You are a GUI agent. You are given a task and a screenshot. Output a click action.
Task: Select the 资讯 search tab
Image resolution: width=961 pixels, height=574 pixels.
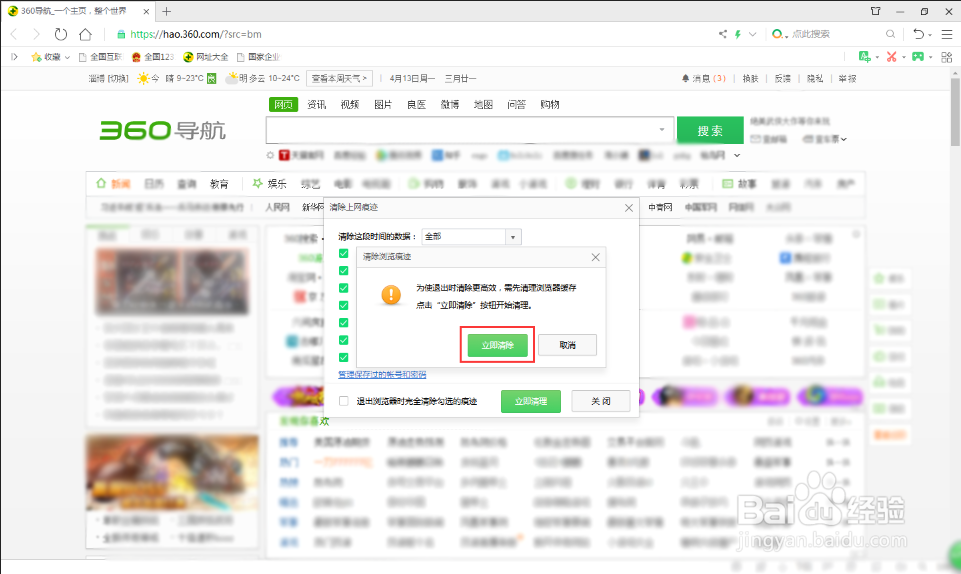pos(317,104)
